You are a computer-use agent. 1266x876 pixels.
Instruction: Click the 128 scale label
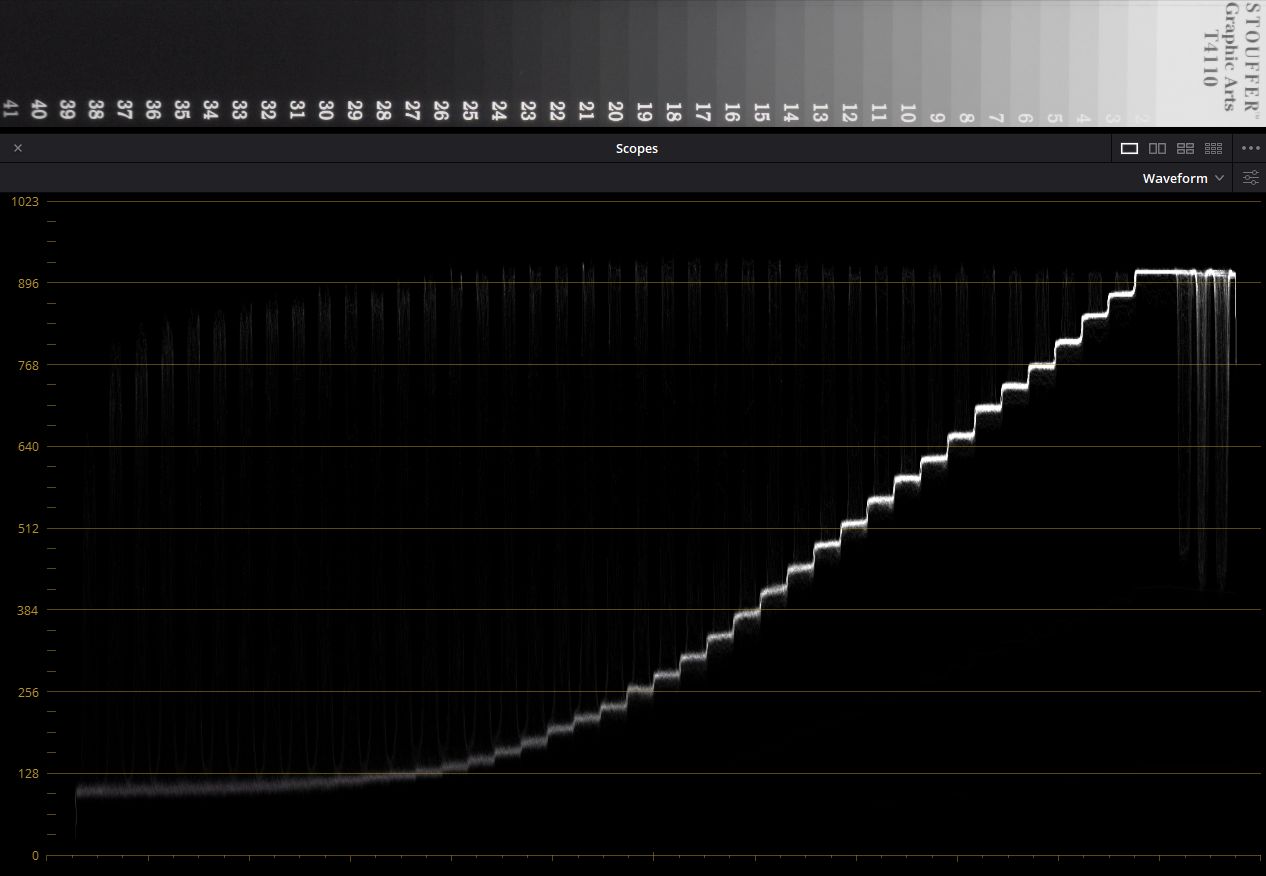point(28,773)
